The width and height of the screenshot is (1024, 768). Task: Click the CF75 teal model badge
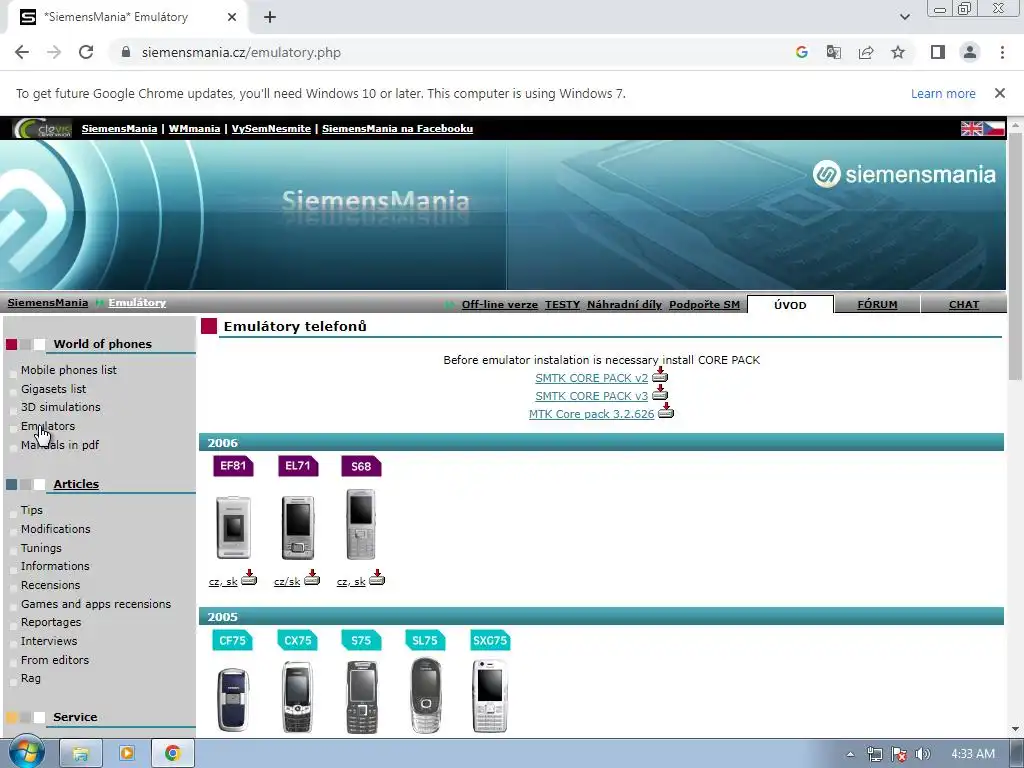232,641
